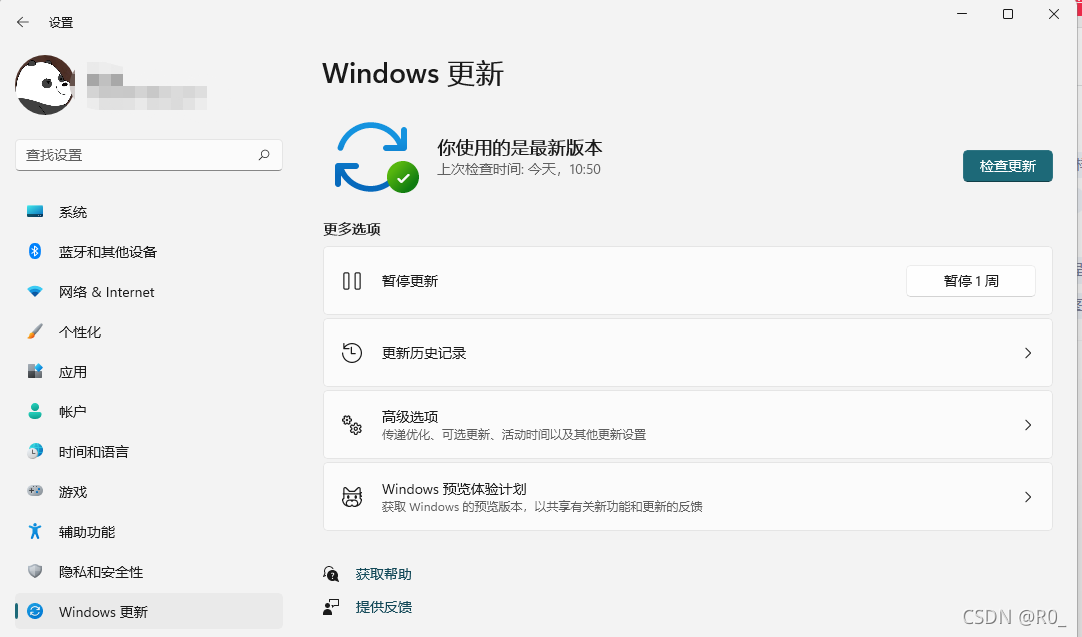Open the 高级选项 row
Viewport: 1082px width, 637px height.
click(x=687, y=424)
